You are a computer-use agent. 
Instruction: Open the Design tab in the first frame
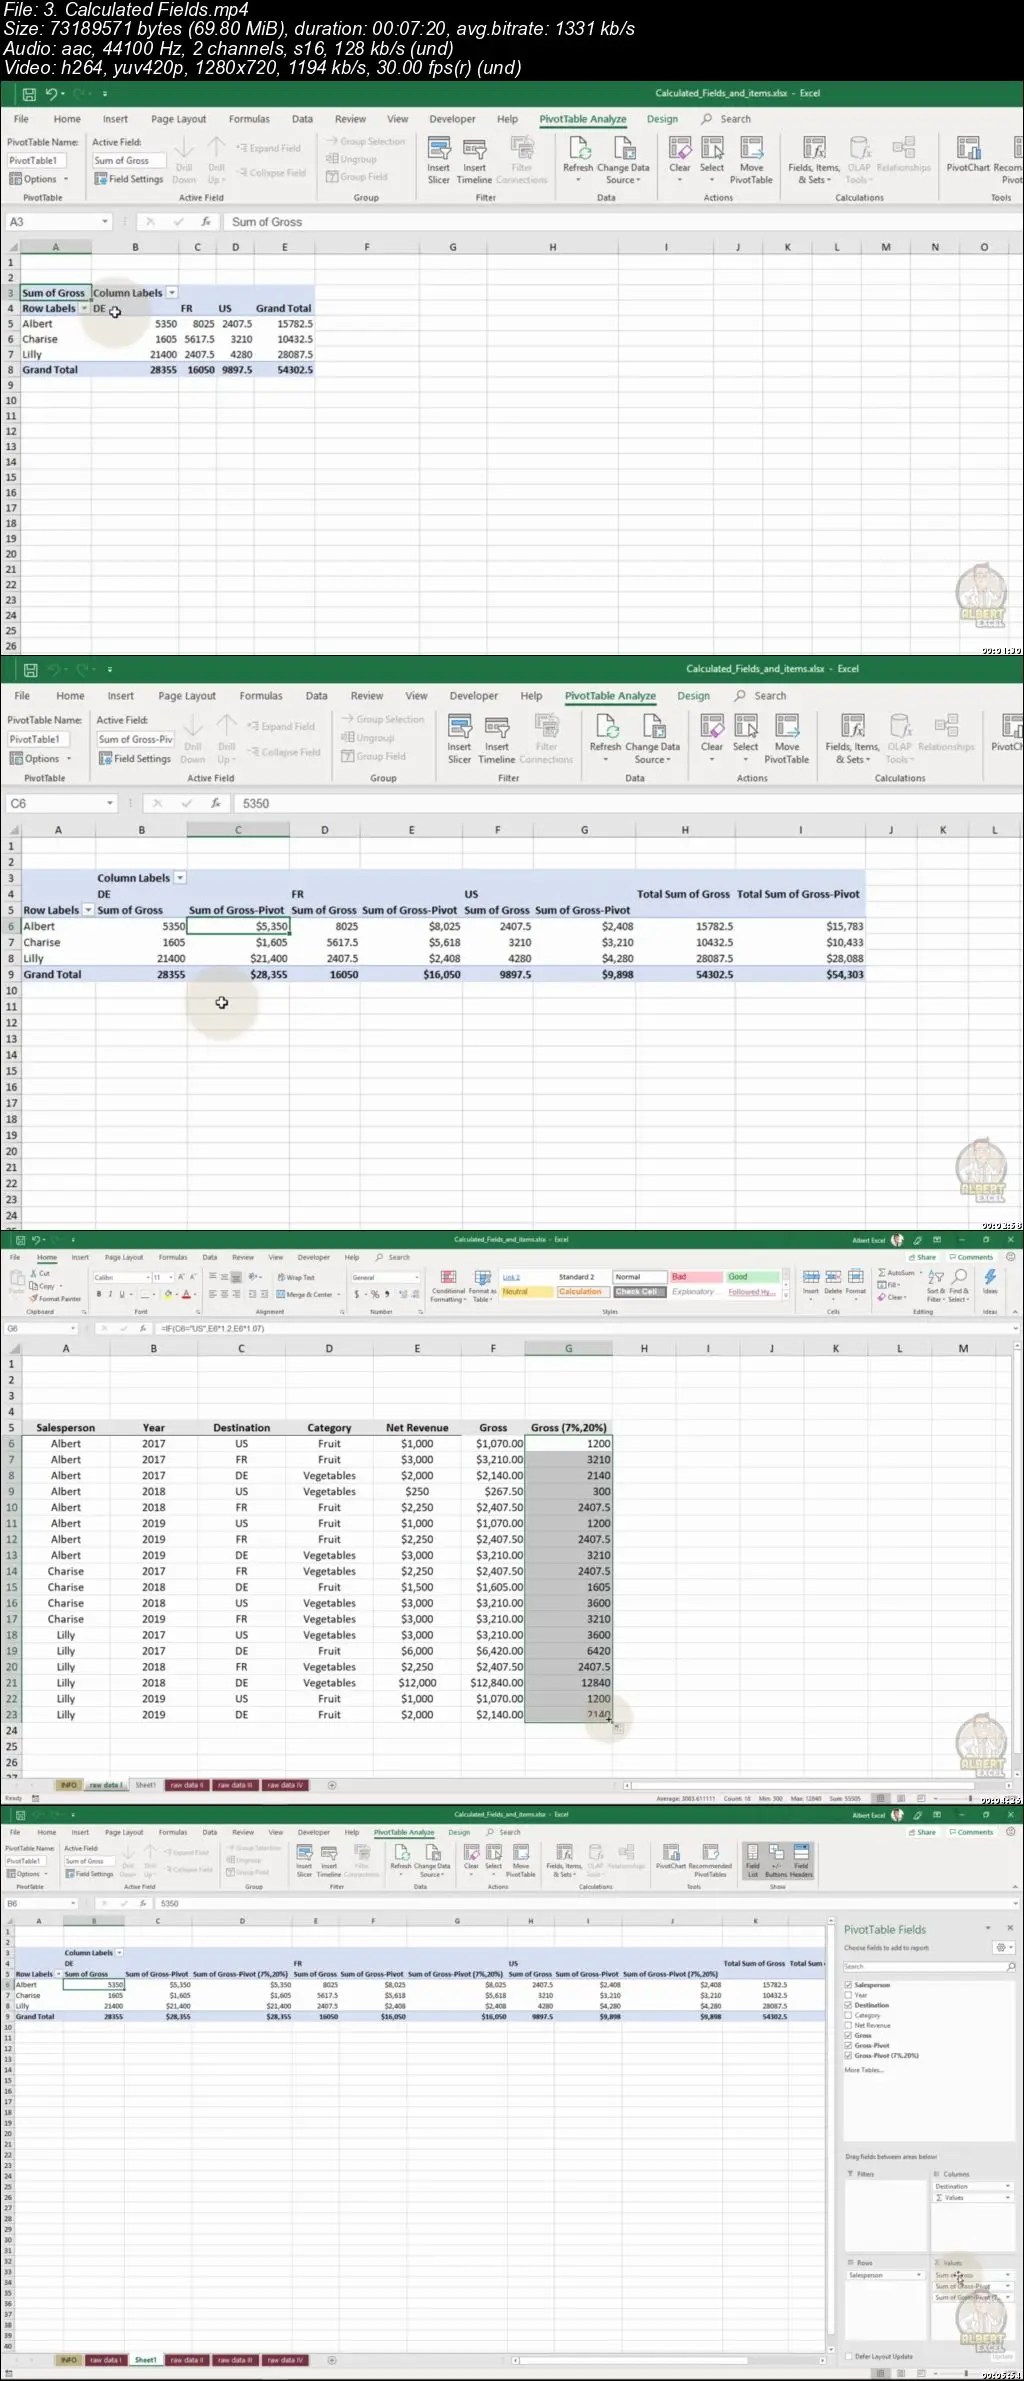[x=662, y=119]
